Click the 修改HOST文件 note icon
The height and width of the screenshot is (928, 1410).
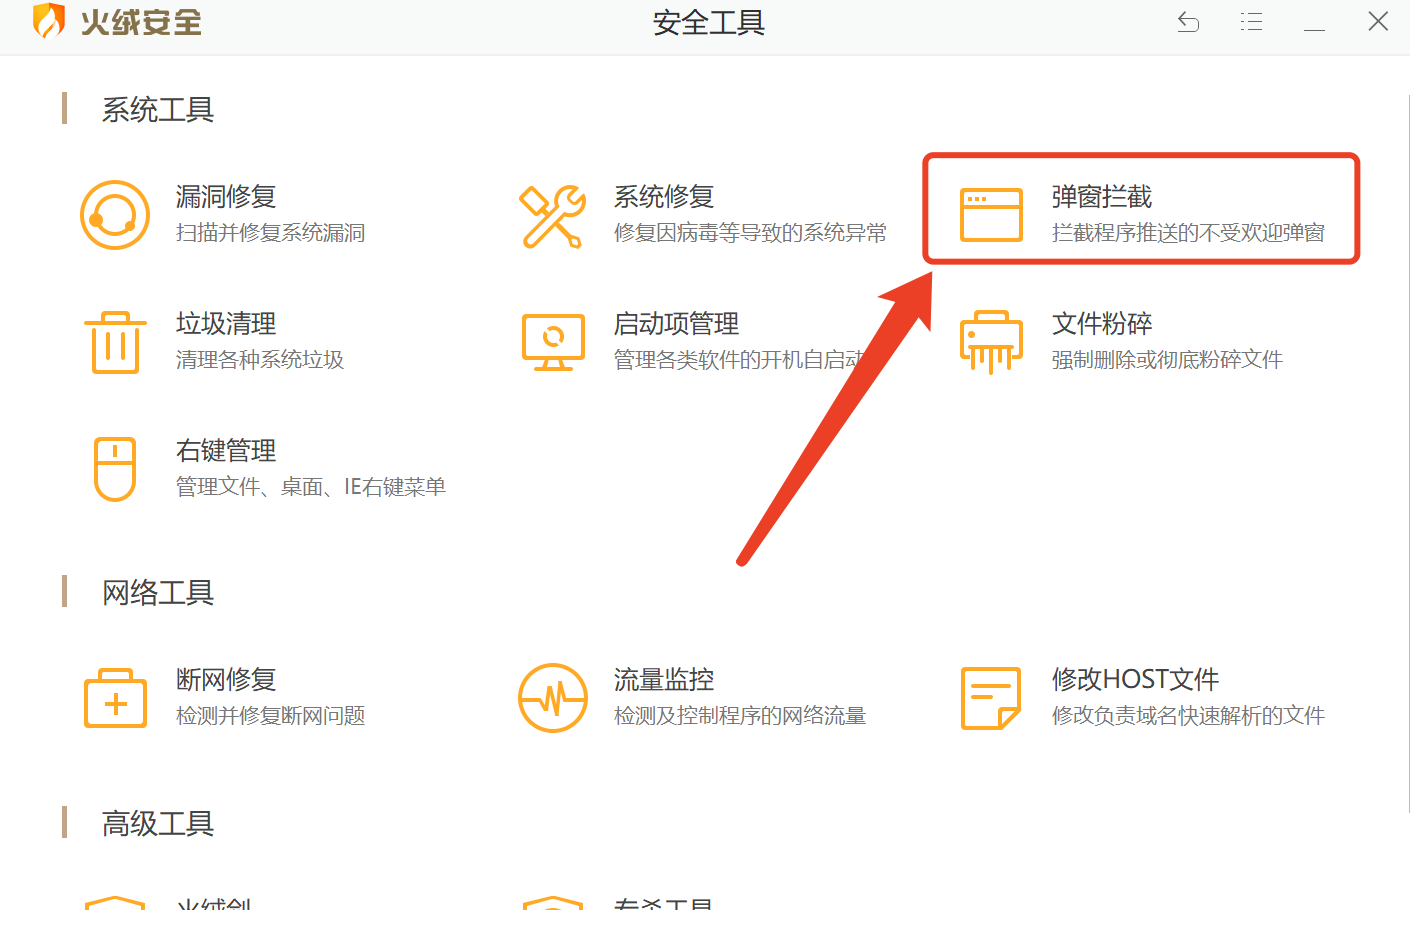pos(991,698)
